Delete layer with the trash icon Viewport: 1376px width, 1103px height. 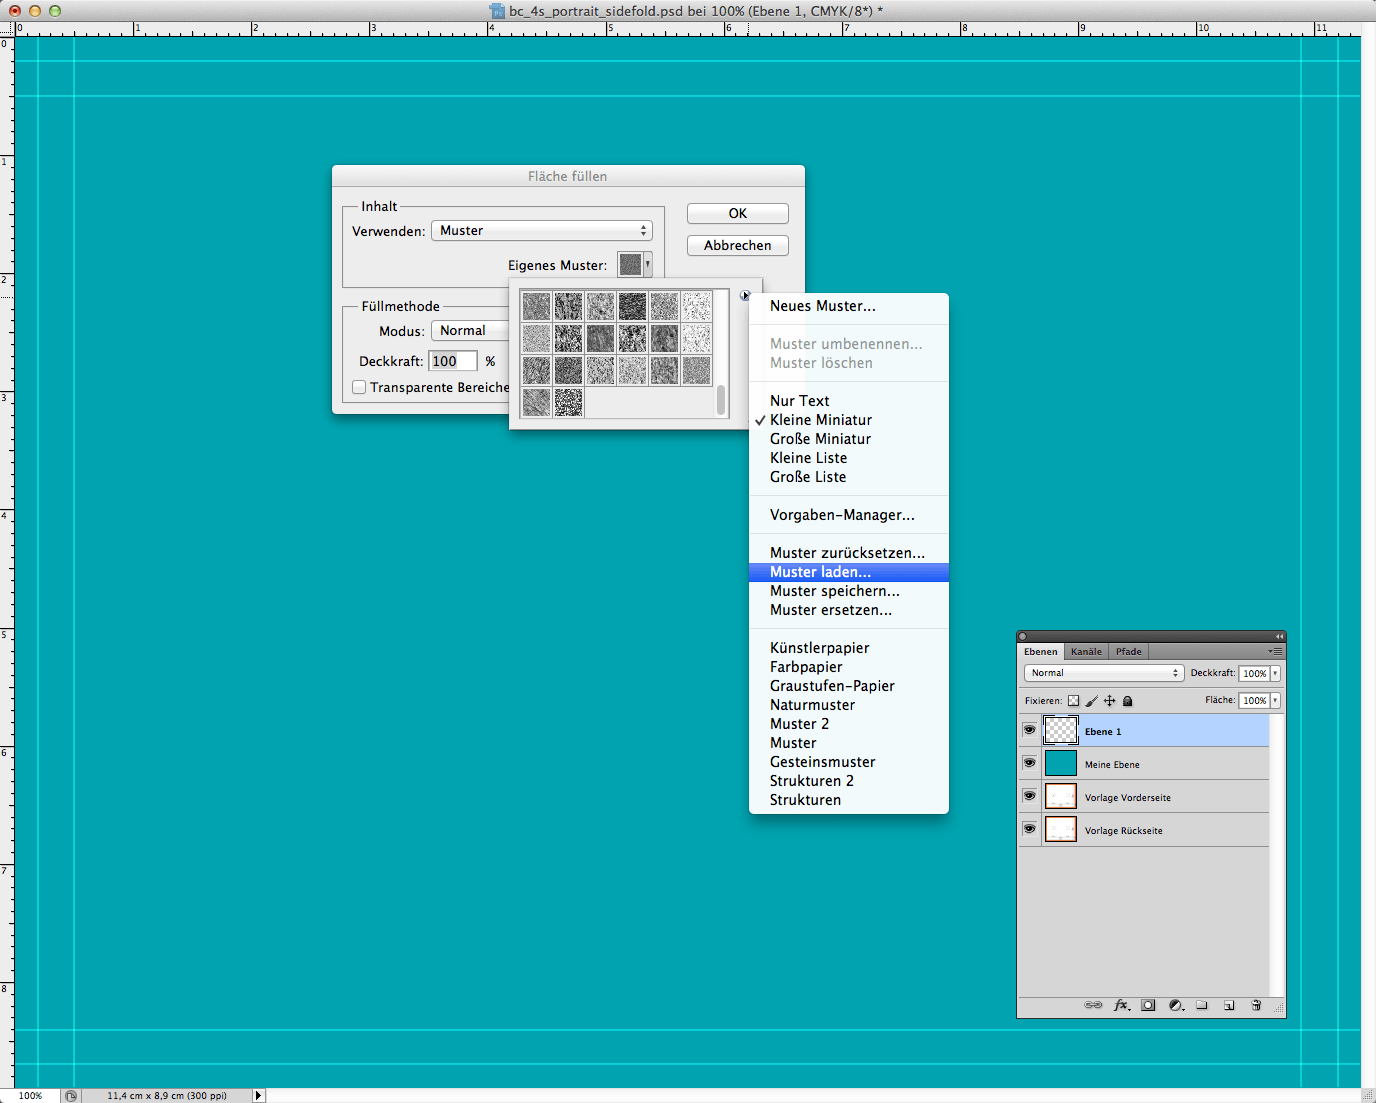(1256, 1005)
